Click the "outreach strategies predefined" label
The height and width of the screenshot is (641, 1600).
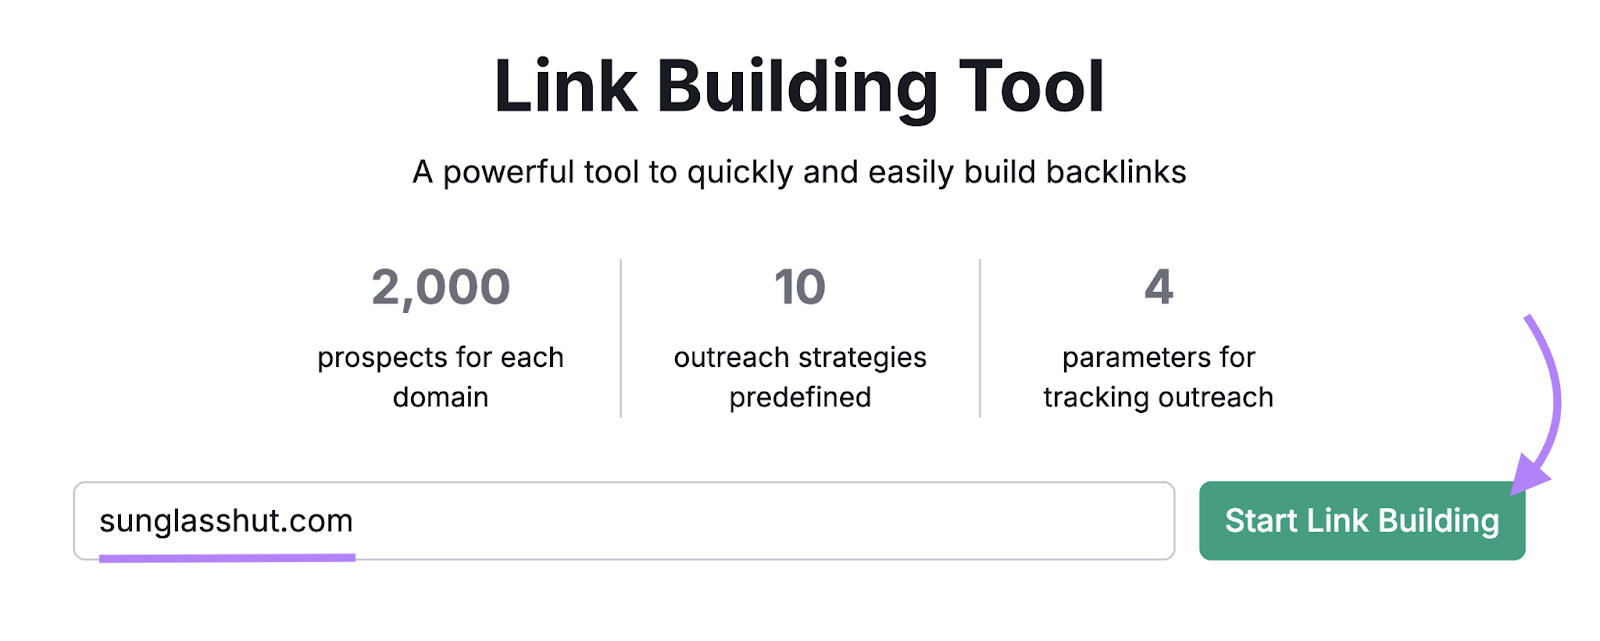point(799,376)
